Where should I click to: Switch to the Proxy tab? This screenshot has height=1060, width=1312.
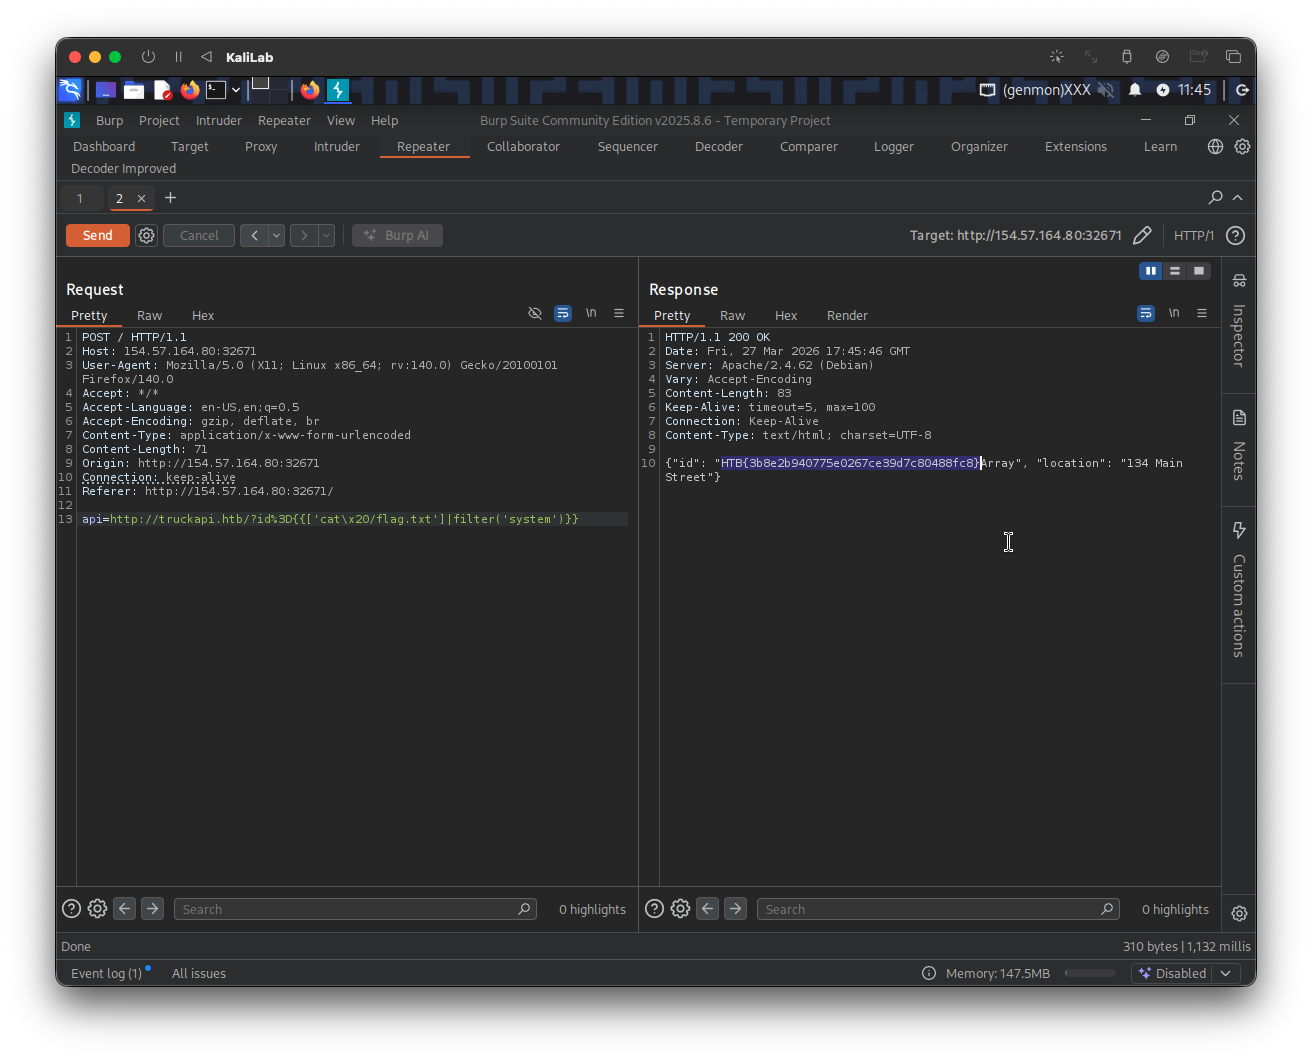coord(261,147)
